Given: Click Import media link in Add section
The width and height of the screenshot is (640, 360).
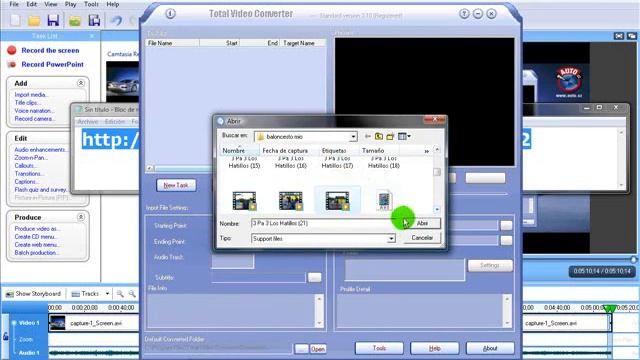Looking at the screenshot, I should pyautogui.click(x=31, y=95).
